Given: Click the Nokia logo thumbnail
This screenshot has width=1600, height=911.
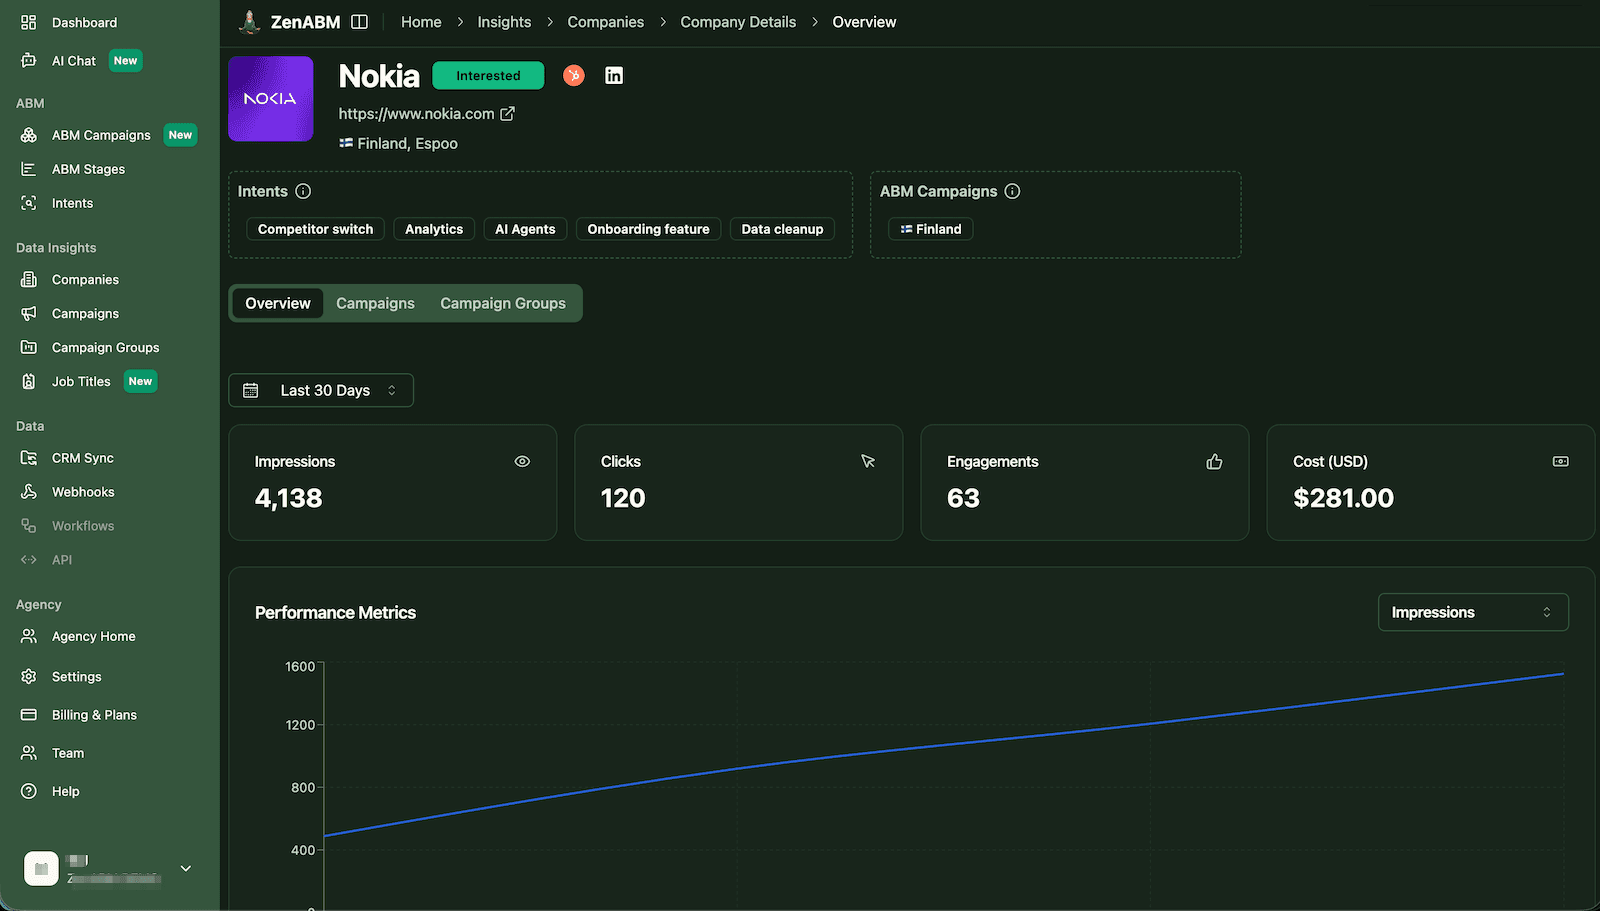Looking at the screenshot, I should (x=270, y=98).
